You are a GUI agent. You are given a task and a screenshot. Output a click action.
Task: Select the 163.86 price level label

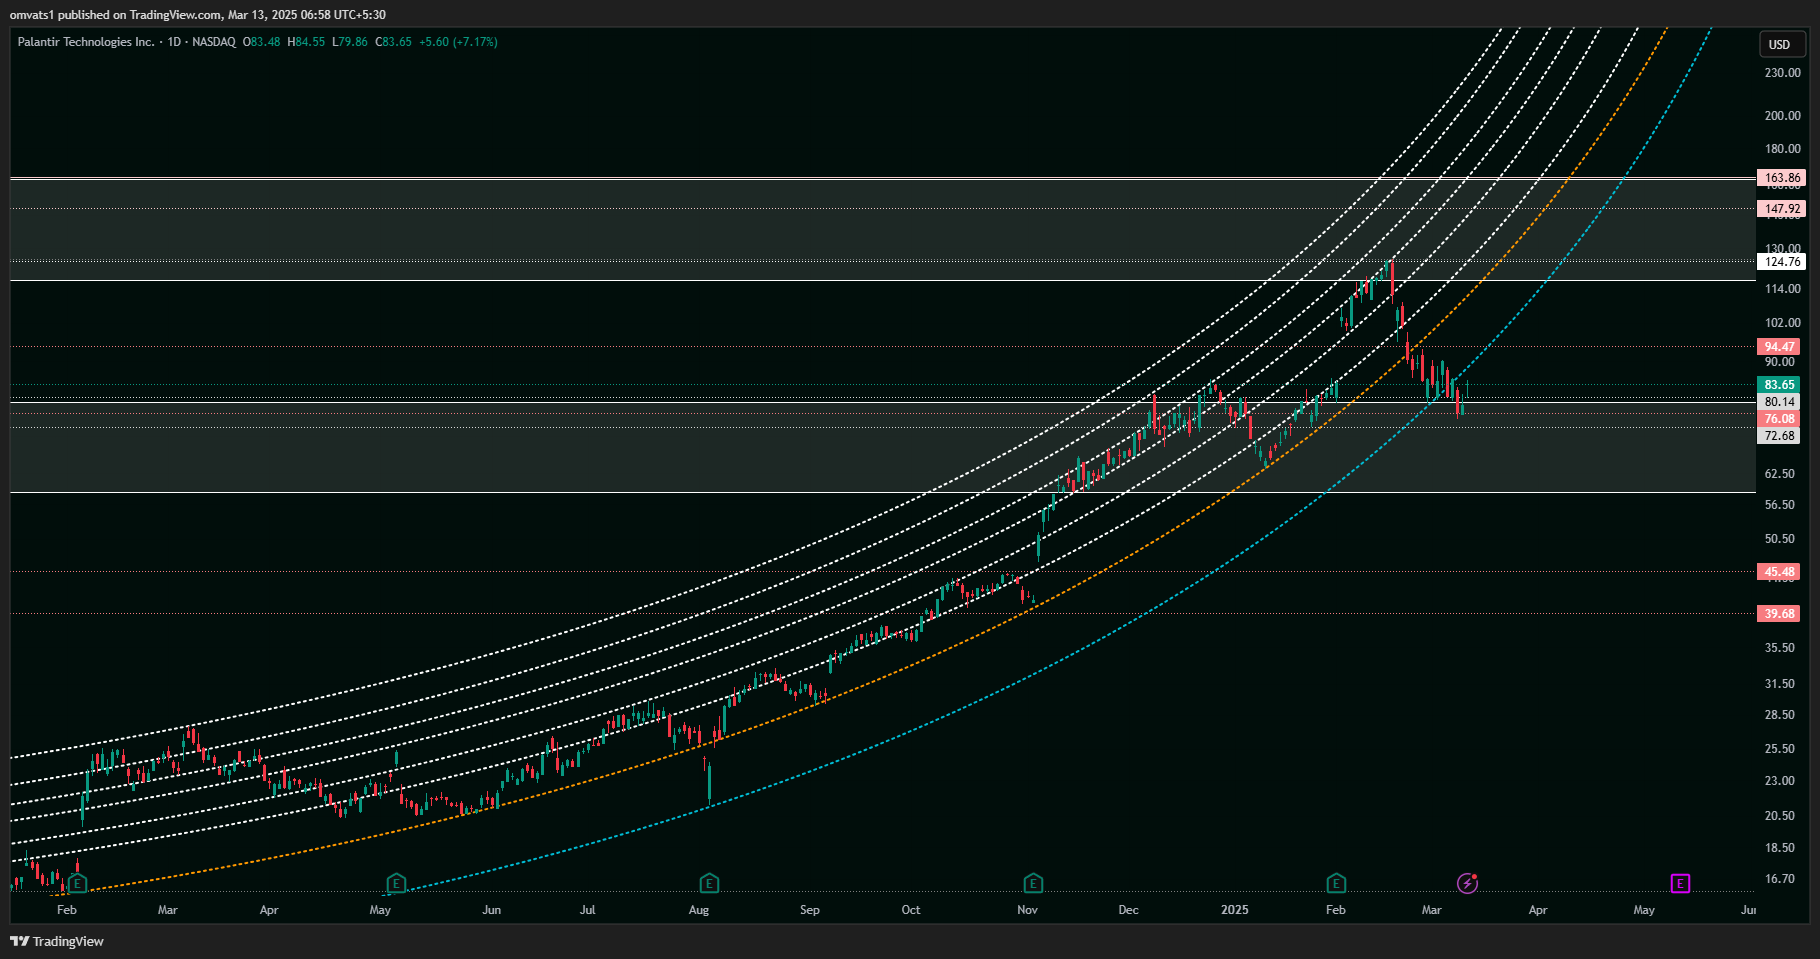[1781, 178]
